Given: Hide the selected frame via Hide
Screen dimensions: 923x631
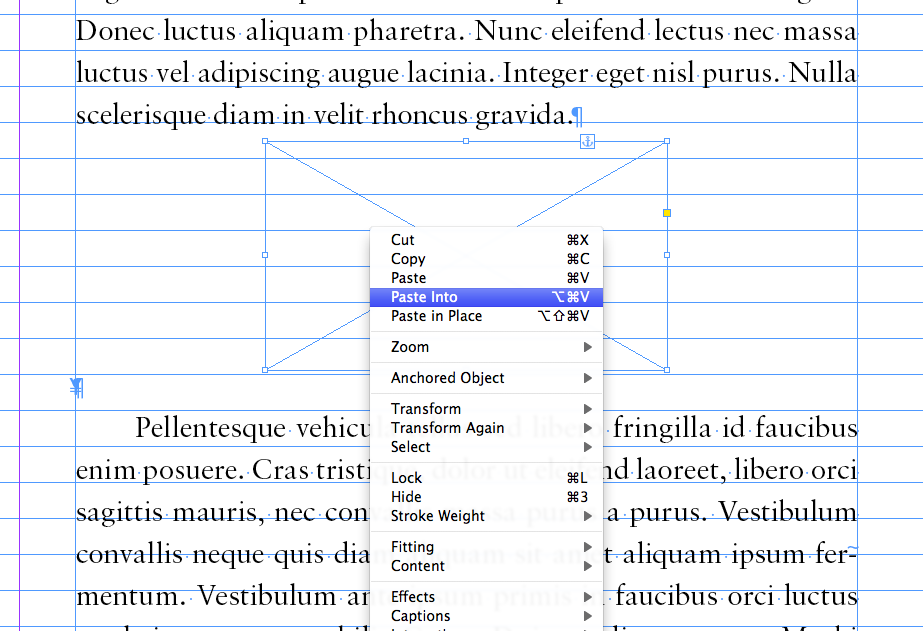Looking at the screenshot, I should click(x=406, y=497).
